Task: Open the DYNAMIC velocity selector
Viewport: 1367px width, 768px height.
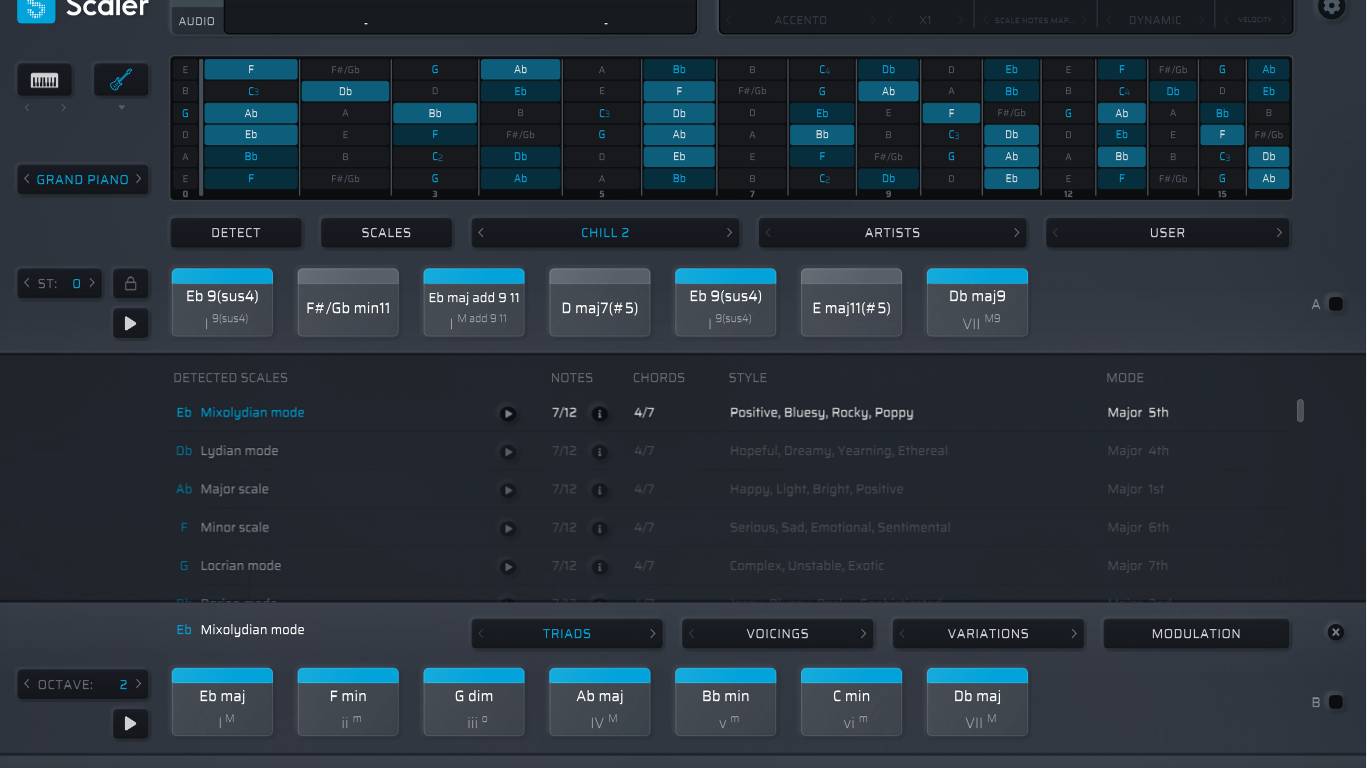Action: 1155,20
